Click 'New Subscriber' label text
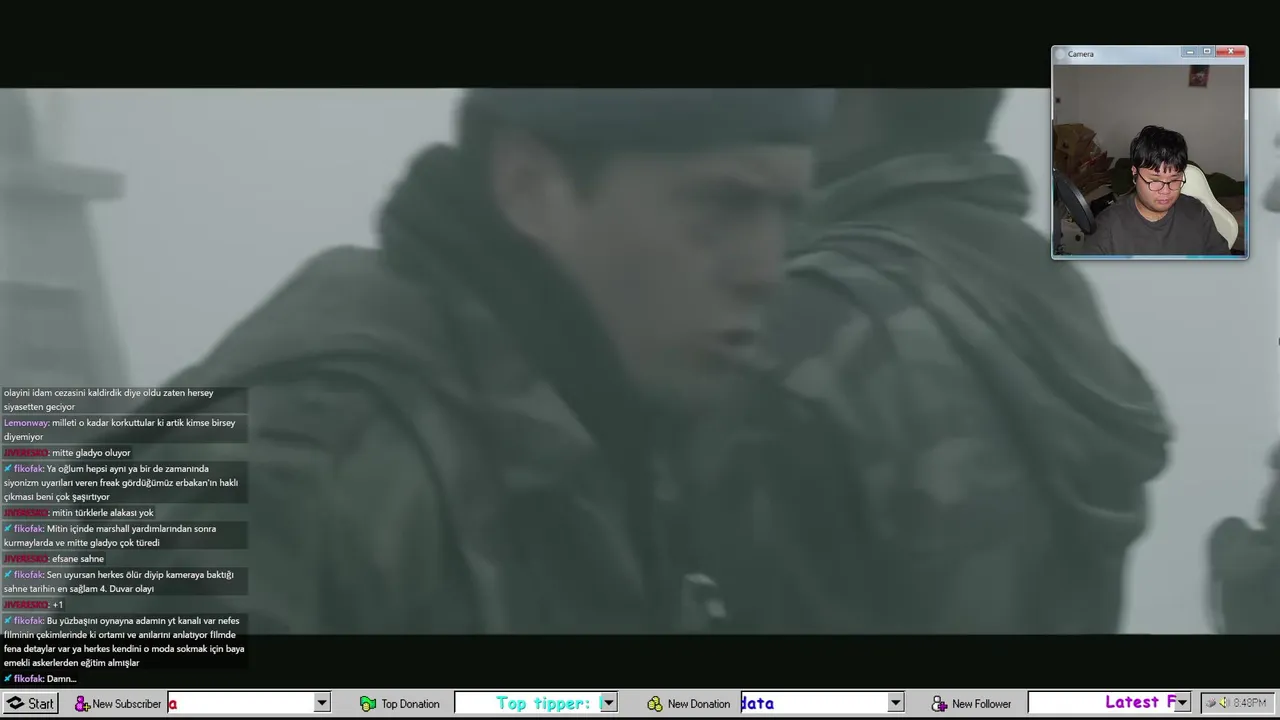1280x720 pixels. coord(126,704)
